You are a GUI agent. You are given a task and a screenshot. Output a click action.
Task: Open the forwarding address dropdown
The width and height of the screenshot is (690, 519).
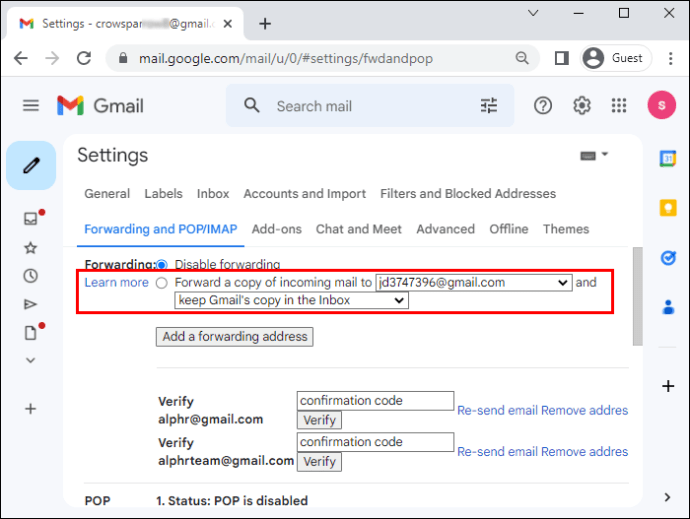tap(474, 283)
